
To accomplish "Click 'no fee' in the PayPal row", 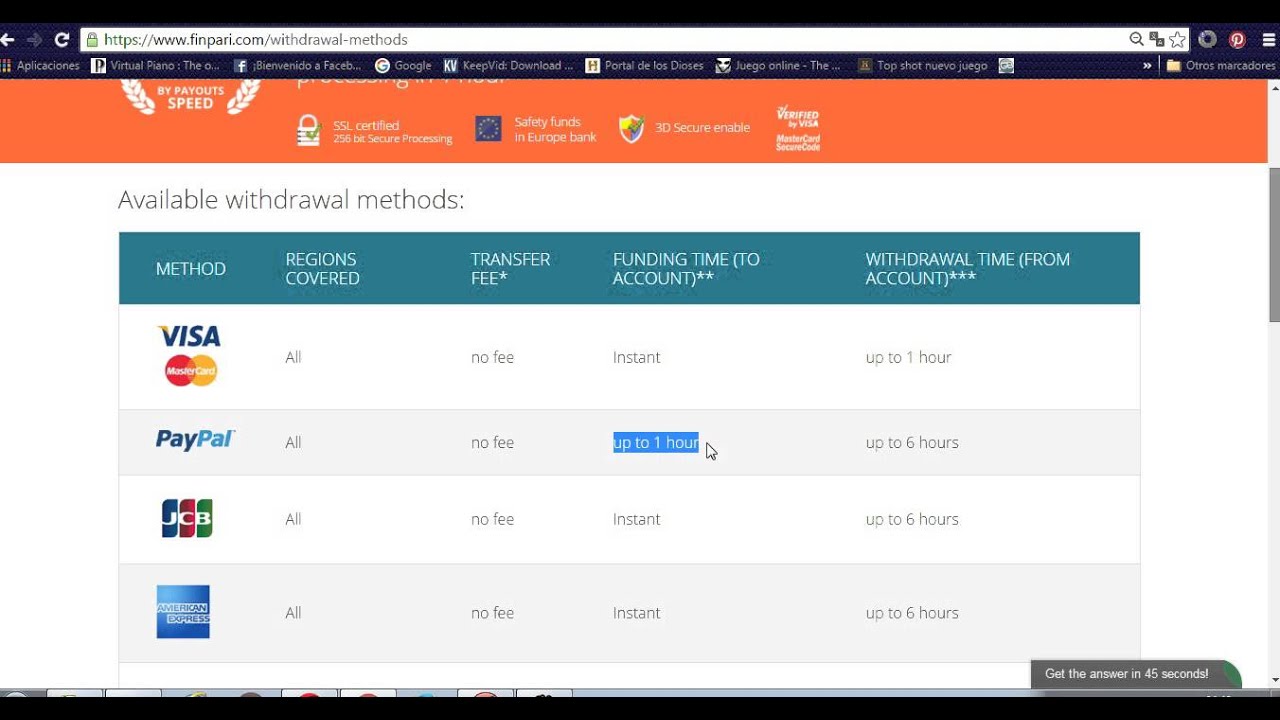I will pyautogui.click(x=492, y=442).
